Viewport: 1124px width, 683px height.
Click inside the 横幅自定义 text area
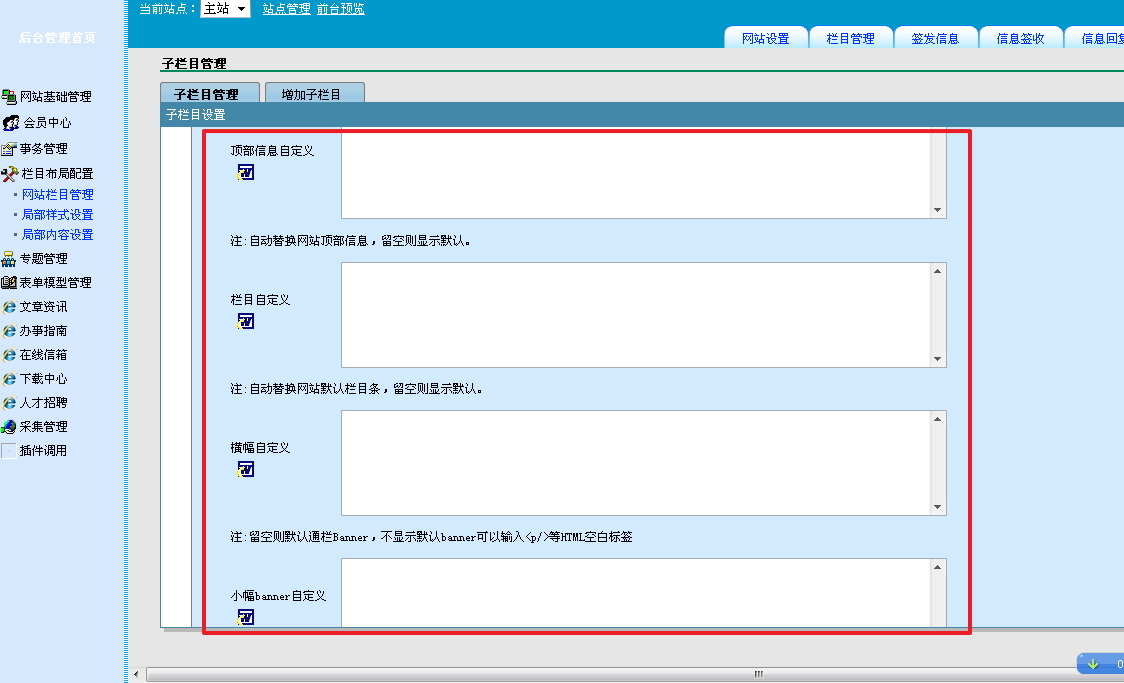pyautogui.click(x=635, y=462)
